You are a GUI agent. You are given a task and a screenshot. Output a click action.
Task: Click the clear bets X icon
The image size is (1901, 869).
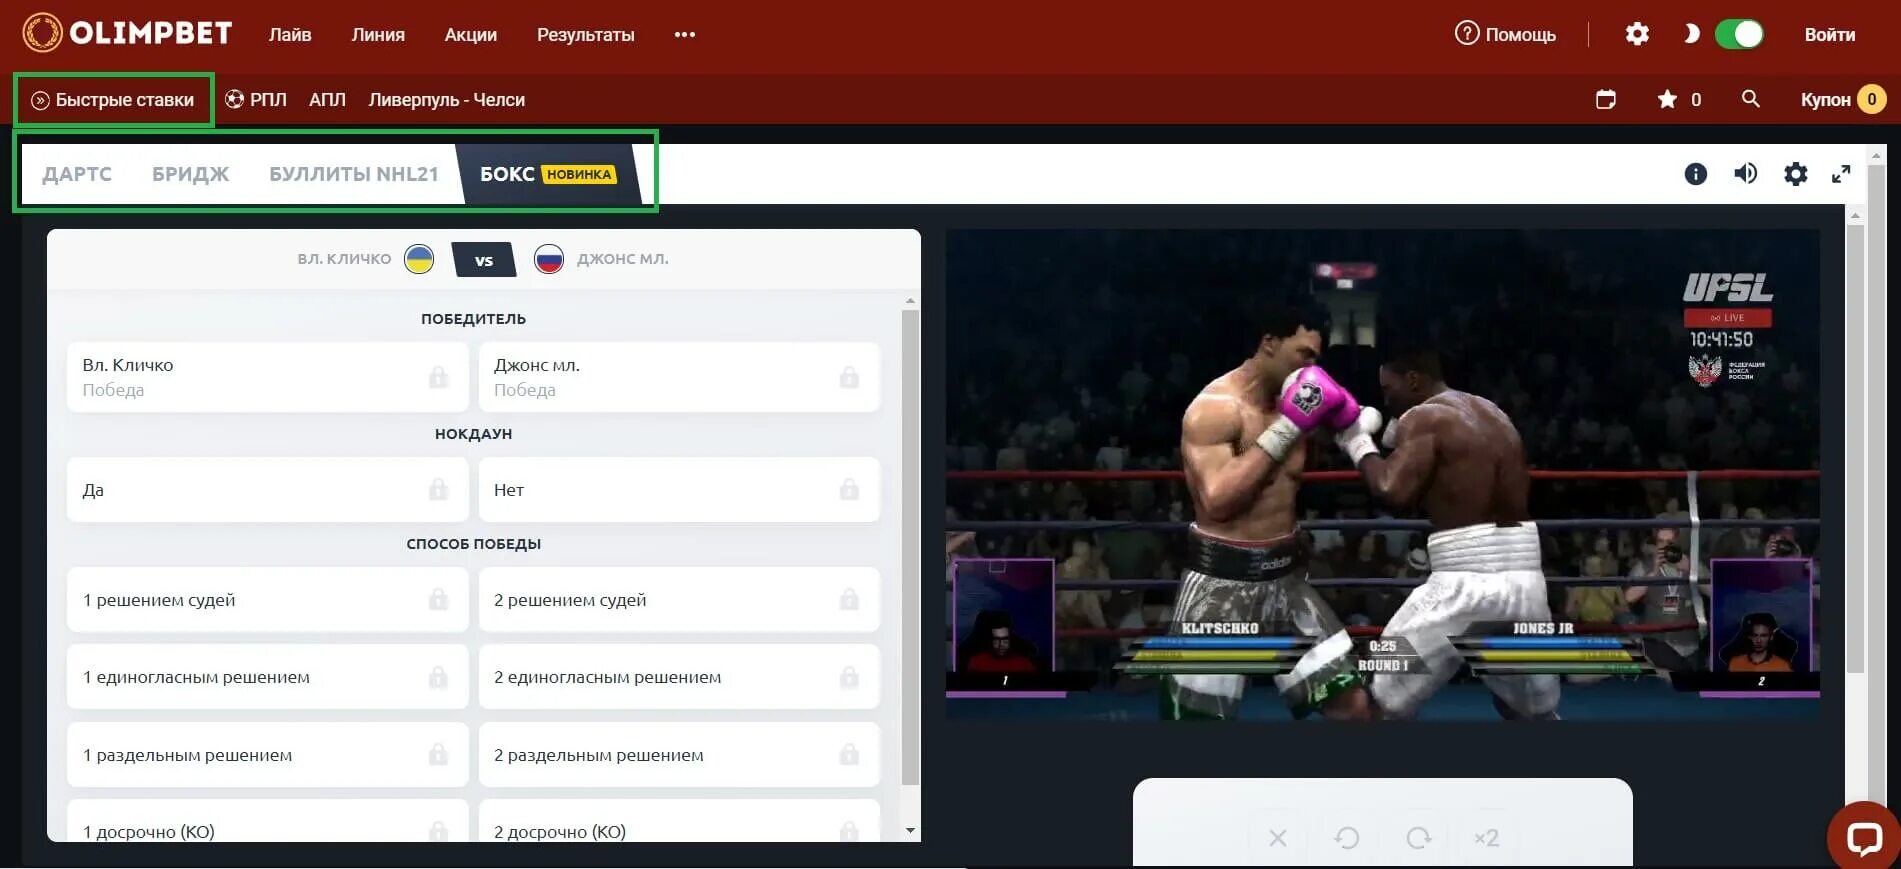point(1278,838)
